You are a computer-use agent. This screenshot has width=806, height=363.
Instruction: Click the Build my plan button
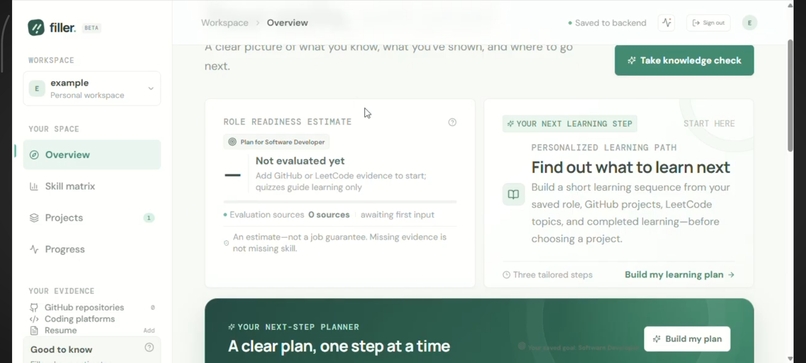pyautogui.click(x=687, y=339)
